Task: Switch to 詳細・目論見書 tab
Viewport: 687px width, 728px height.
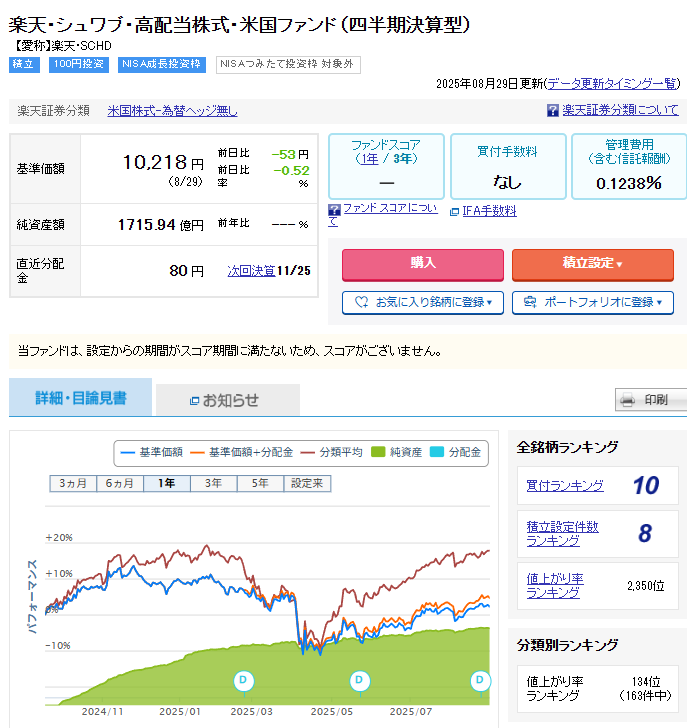Action: (80, 397)
